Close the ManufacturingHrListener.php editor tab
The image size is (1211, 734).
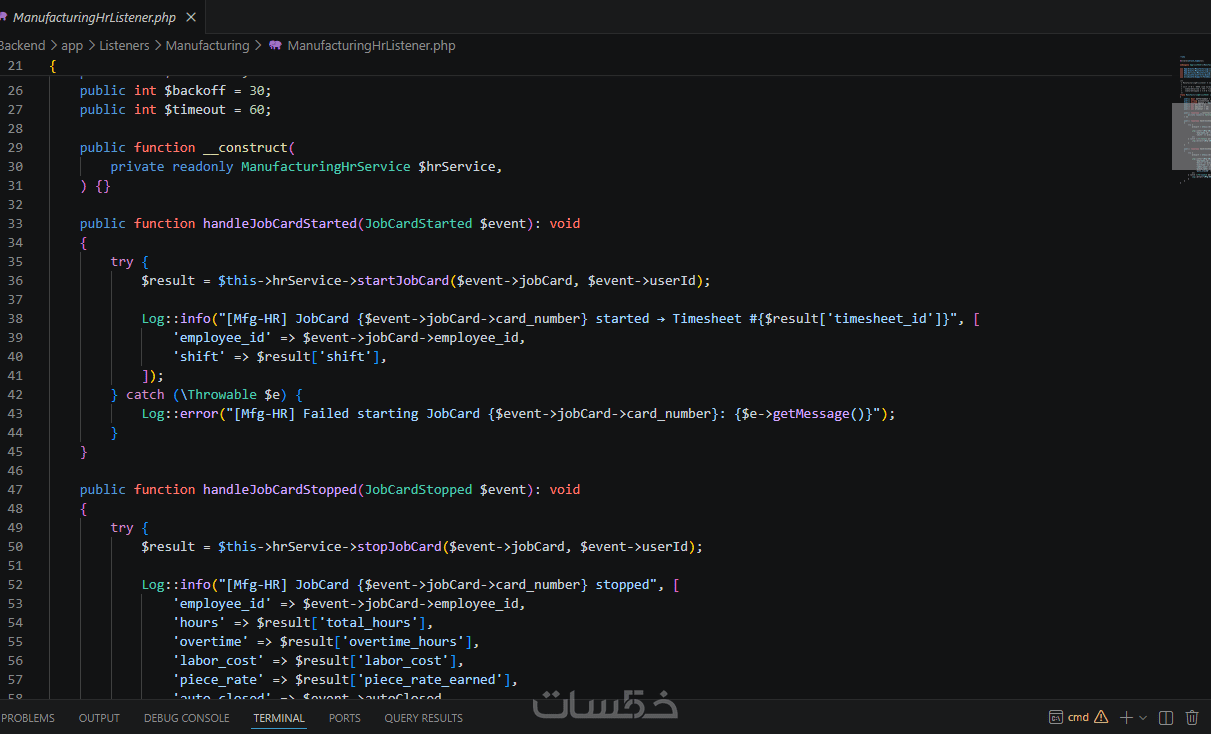tap(191, 17)
